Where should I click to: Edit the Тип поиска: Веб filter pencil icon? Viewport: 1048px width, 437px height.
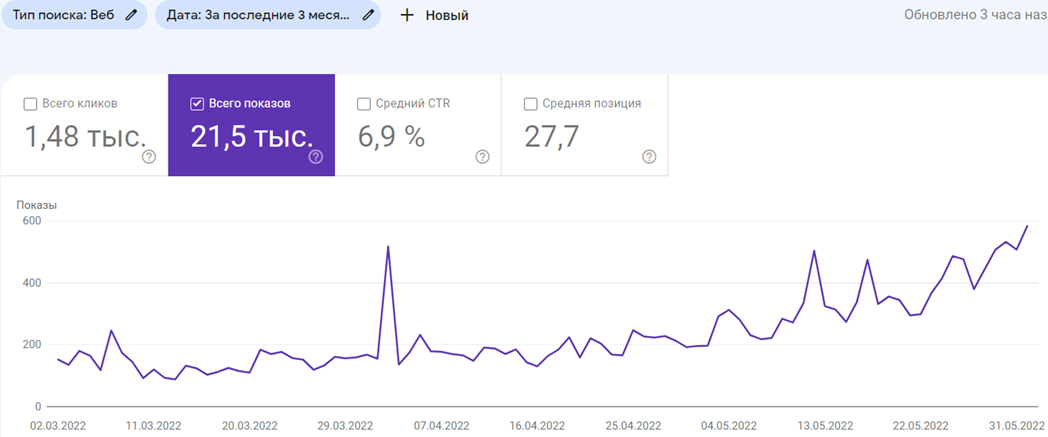130,15
